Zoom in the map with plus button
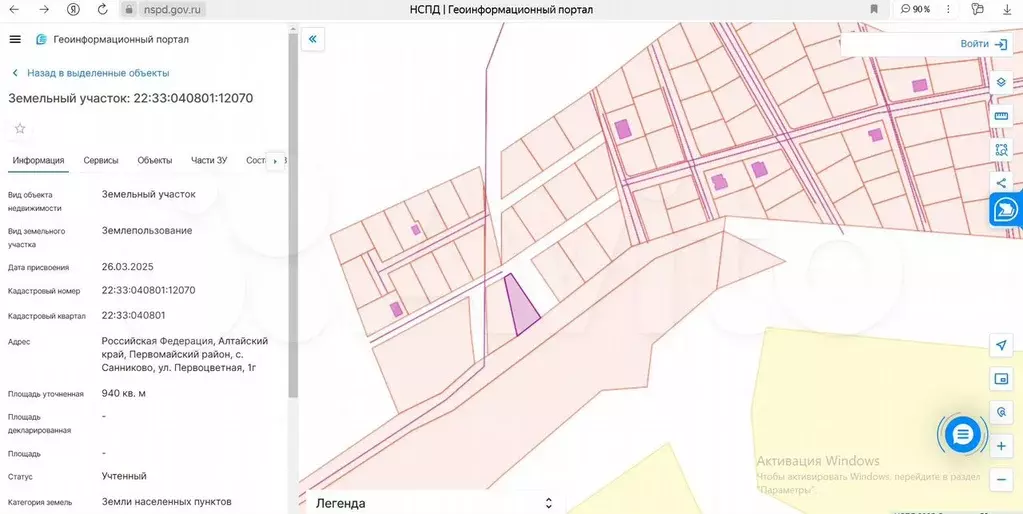 pos(1001,447)
